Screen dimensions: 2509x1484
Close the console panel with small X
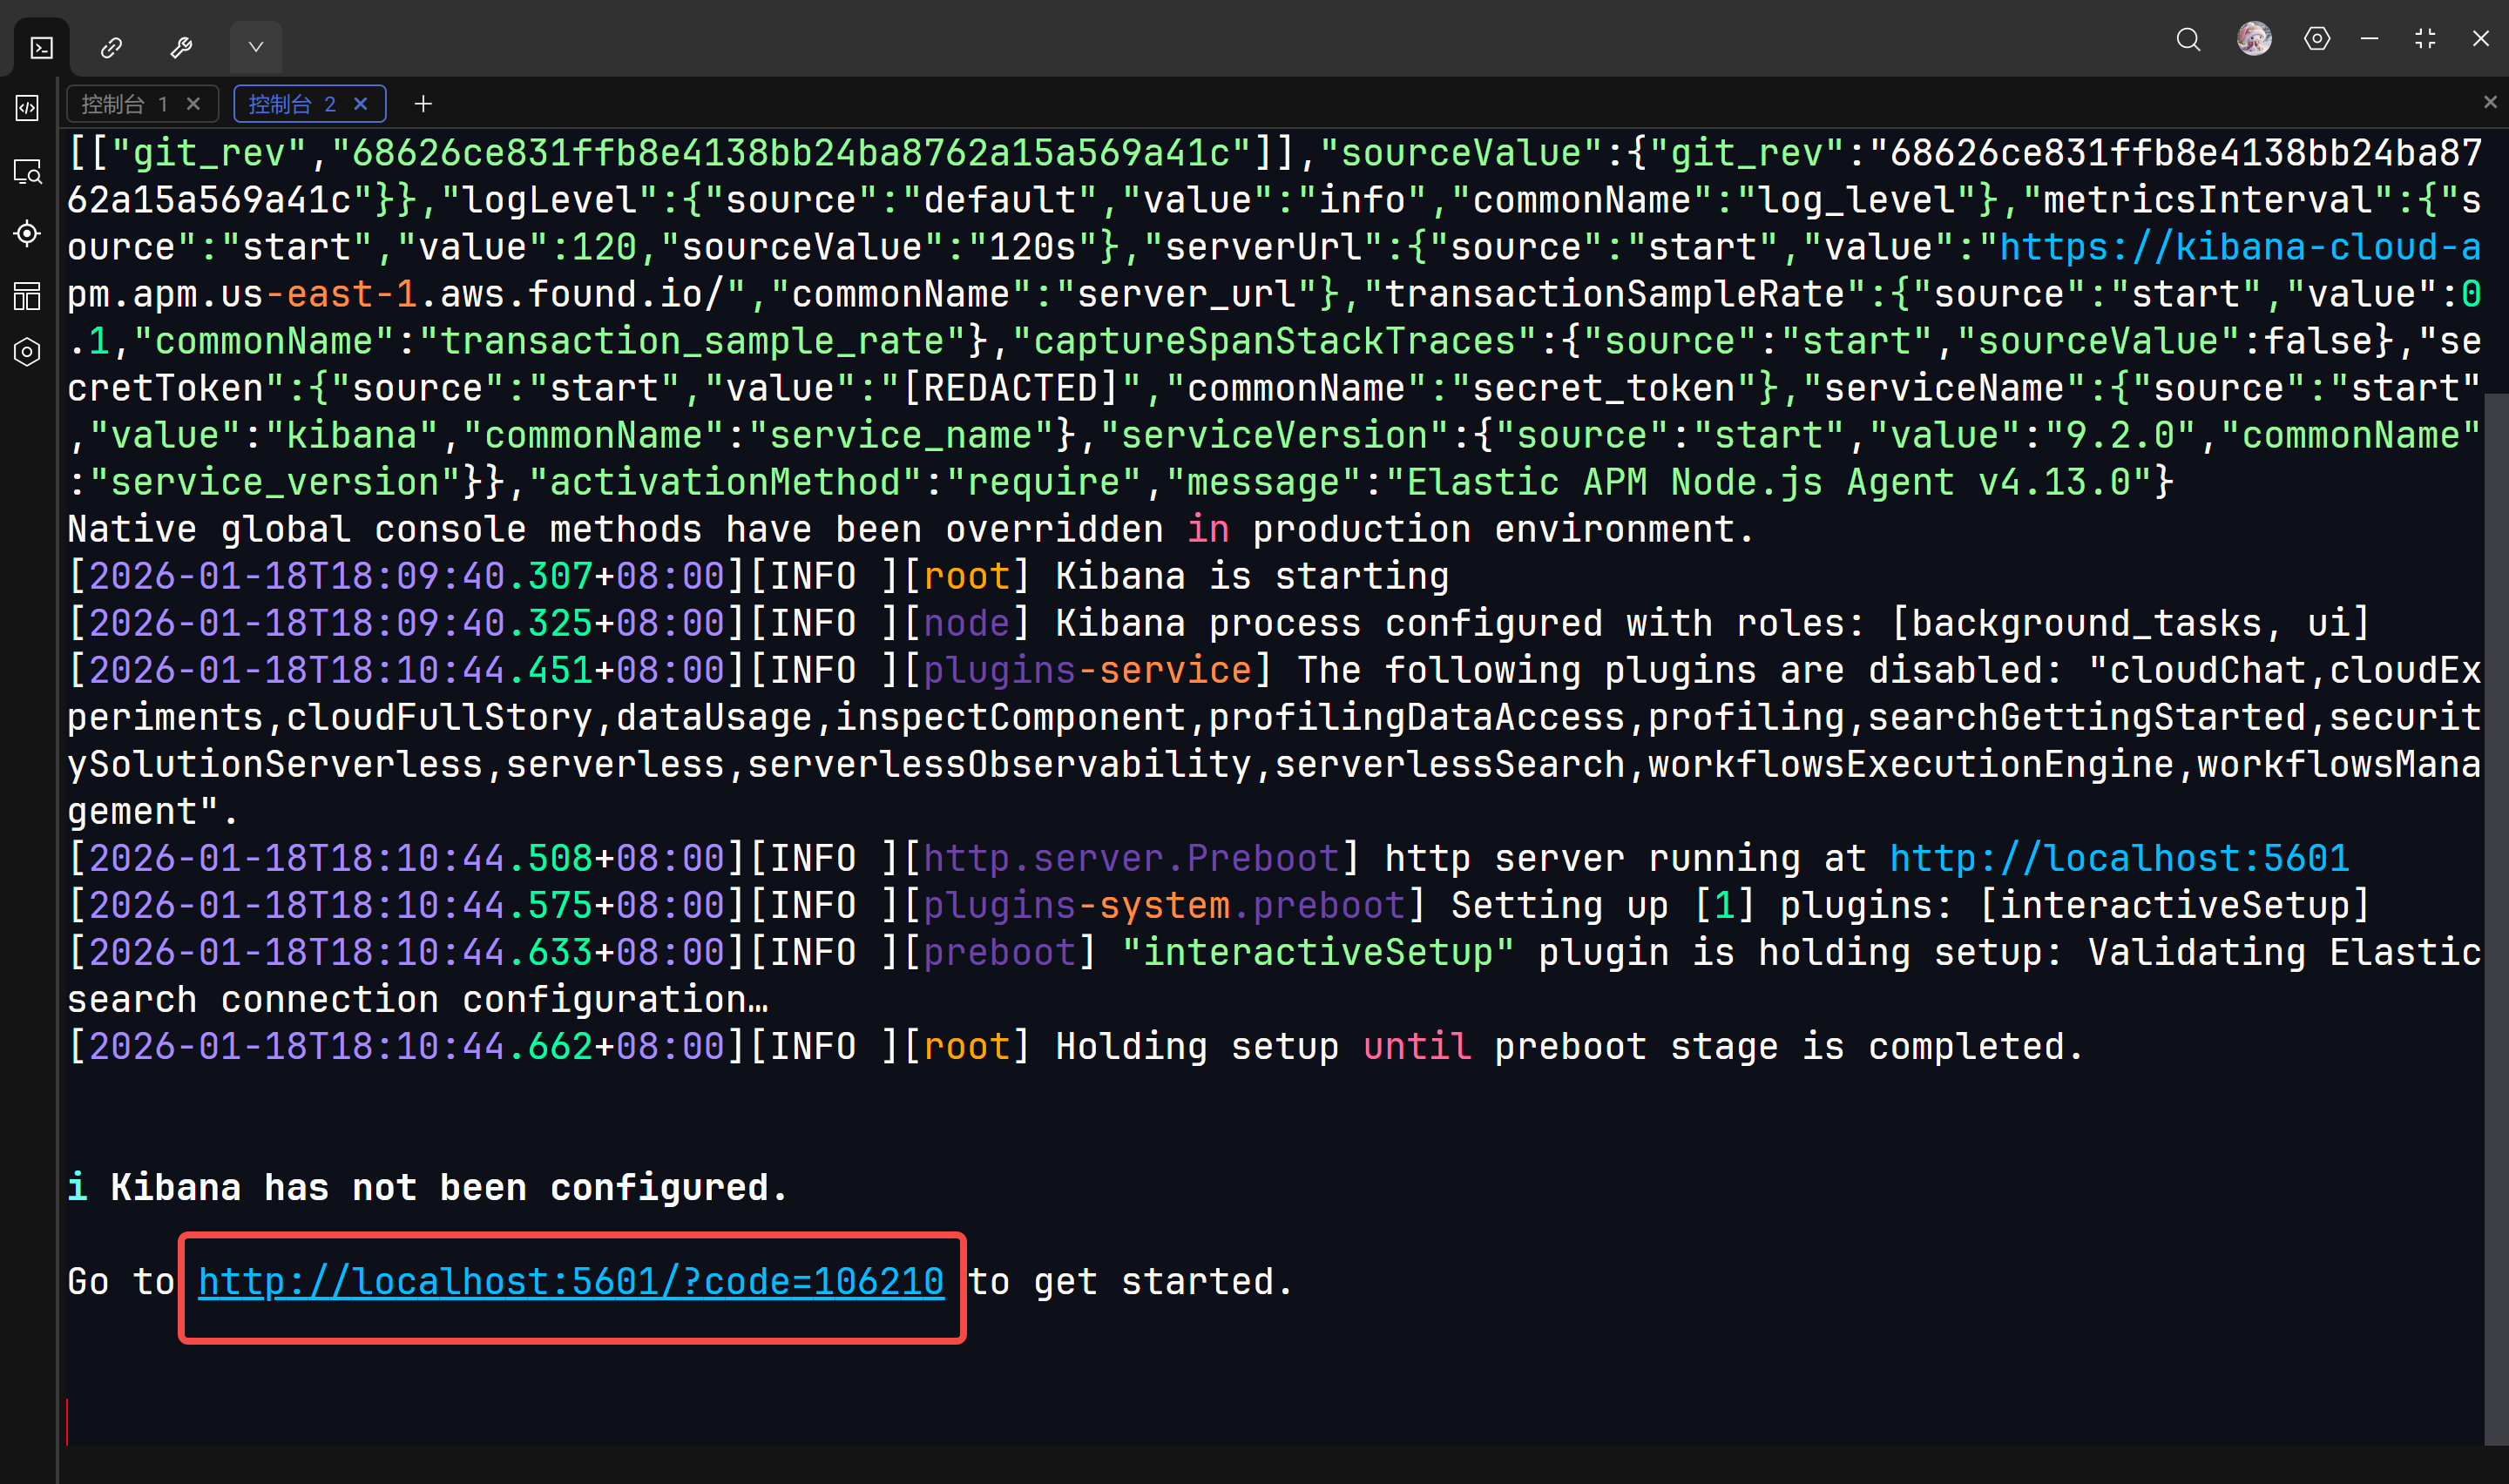[2489, 102]
